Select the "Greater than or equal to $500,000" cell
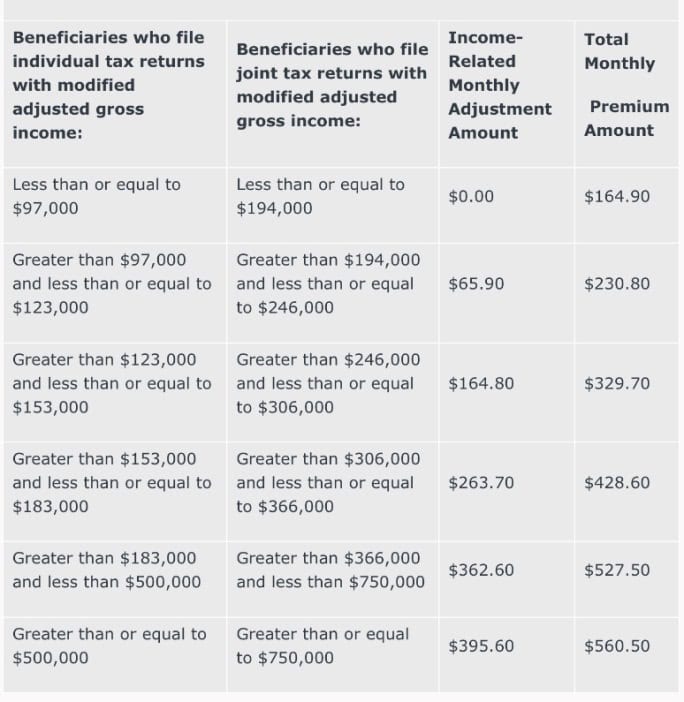This screenshot has width=684, height=702. click(x=109, y=646)
